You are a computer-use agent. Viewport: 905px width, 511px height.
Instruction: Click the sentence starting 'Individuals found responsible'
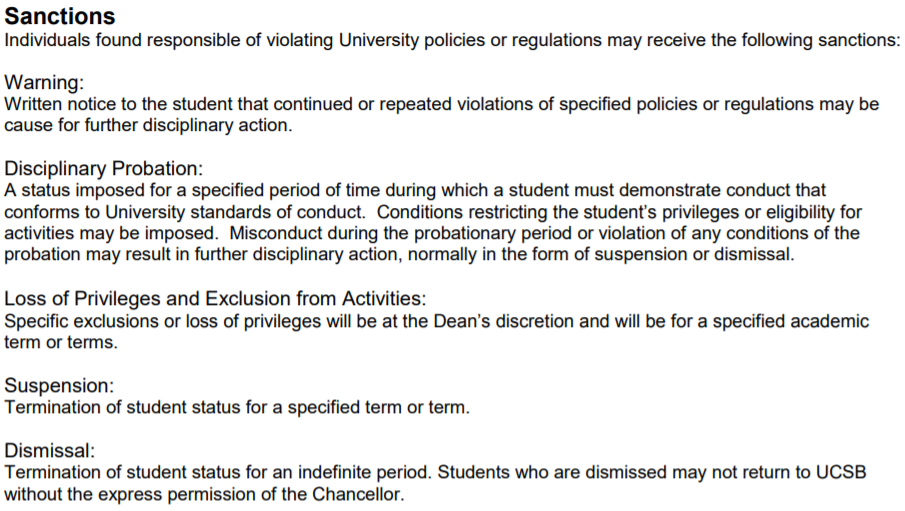452,41
